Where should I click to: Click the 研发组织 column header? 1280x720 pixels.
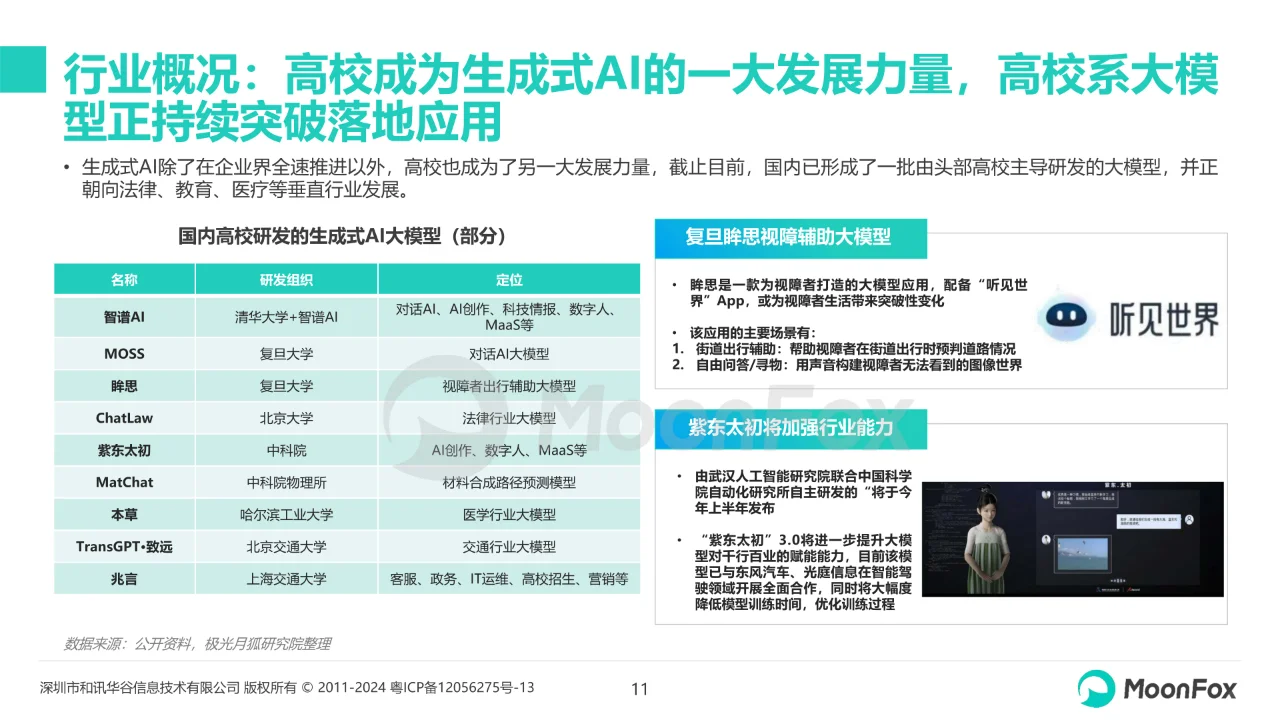(x=286, y=280)
